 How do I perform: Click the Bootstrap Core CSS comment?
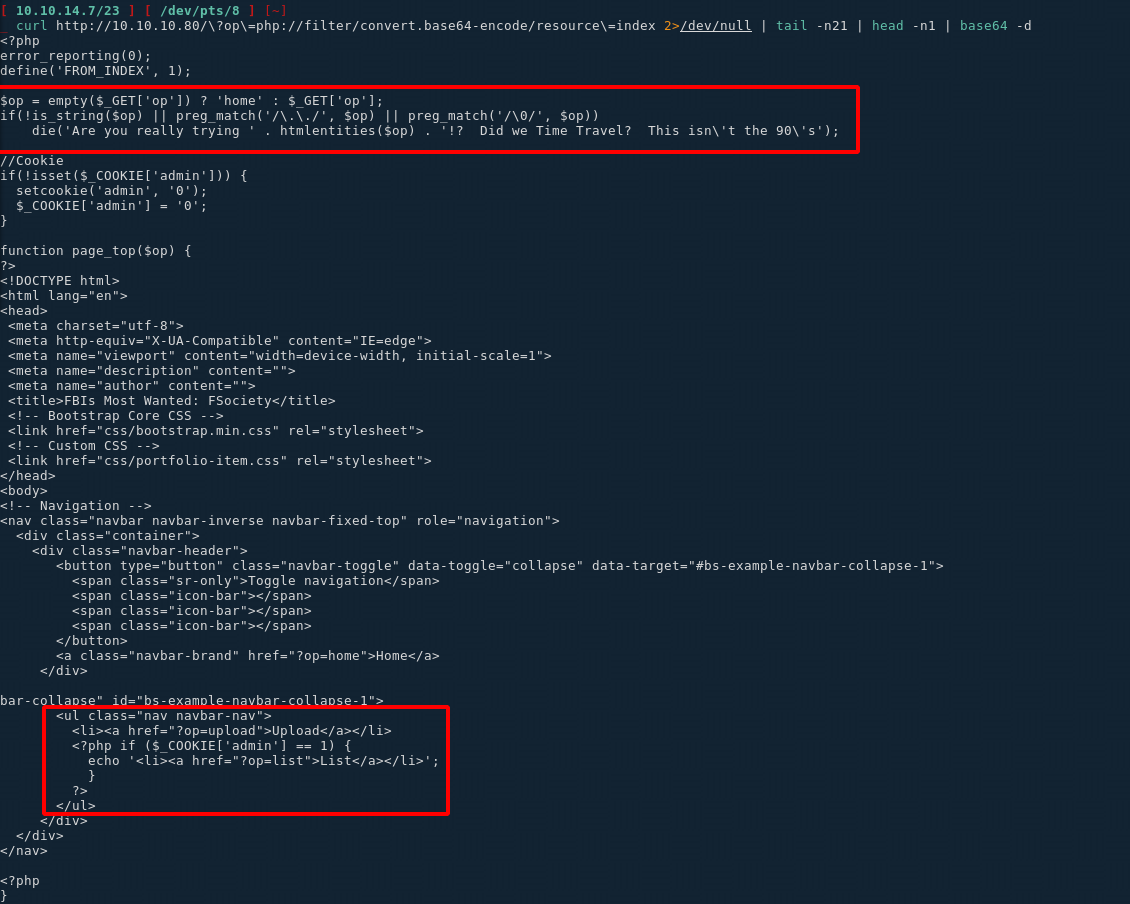point(116,416)
